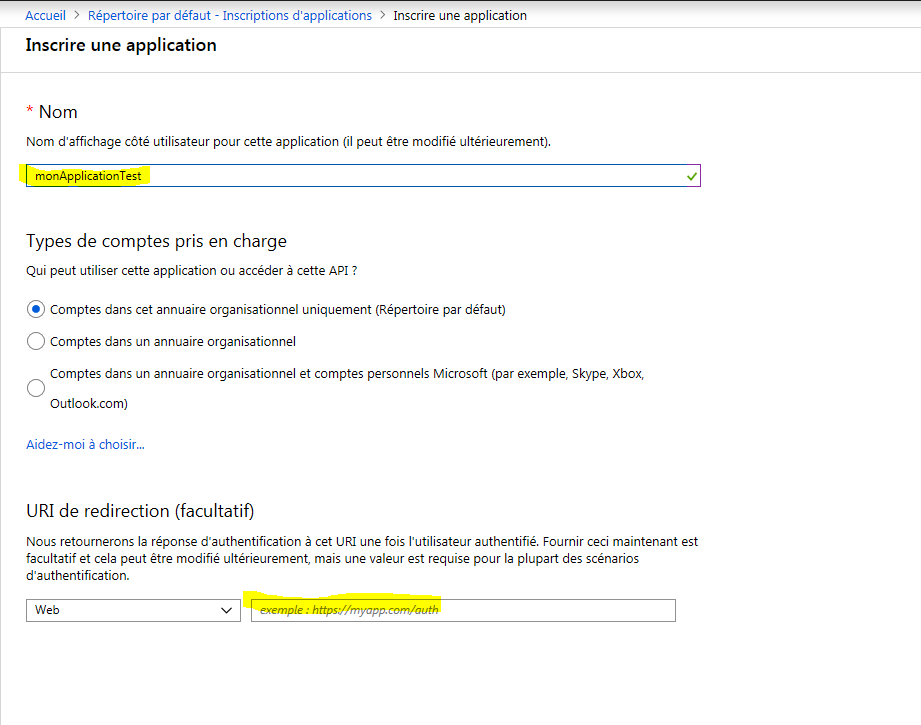The image size is (921, 725).
Task: Open 'Répertoire par défaut - Inscriptions d'applications' breadcrumb
Action: pyautogui.click(x=230, y=15)
